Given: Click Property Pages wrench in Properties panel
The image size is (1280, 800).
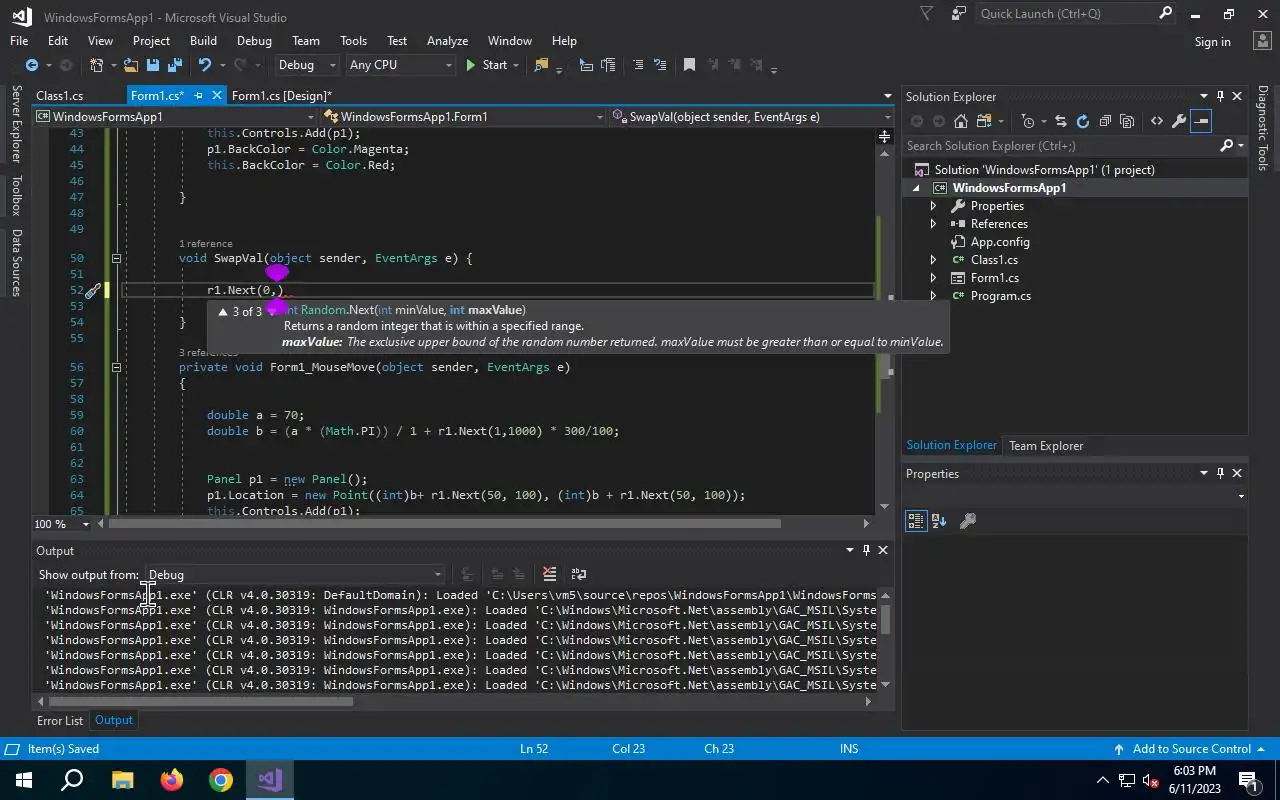Looking at the screenshot, I should 967,521.
